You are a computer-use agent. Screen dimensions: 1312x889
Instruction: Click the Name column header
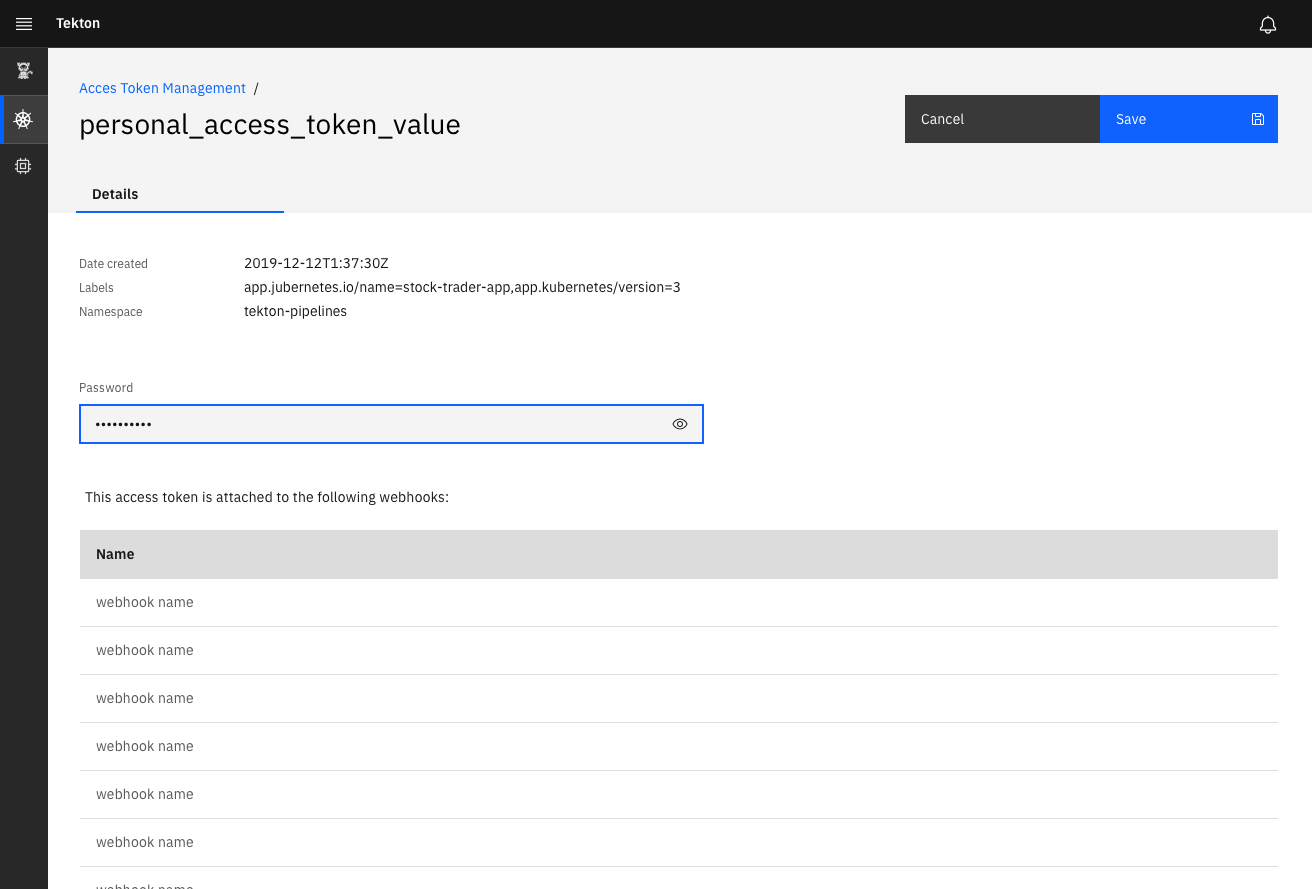tap(114, 554)
